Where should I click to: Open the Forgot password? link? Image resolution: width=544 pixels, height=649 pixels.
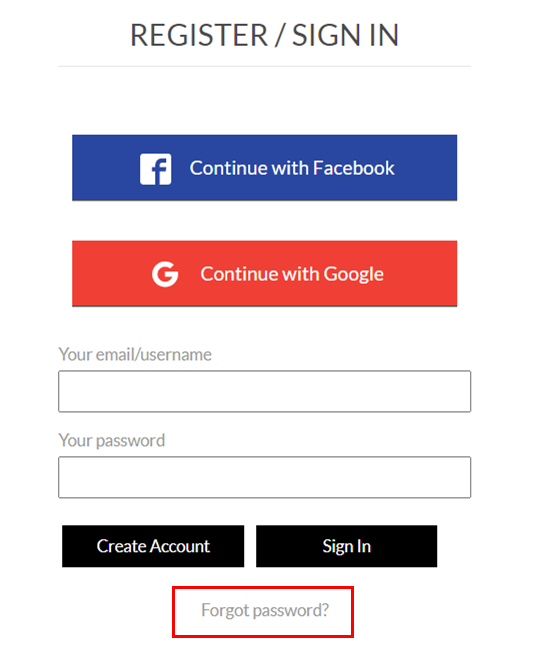click(265, 611)
